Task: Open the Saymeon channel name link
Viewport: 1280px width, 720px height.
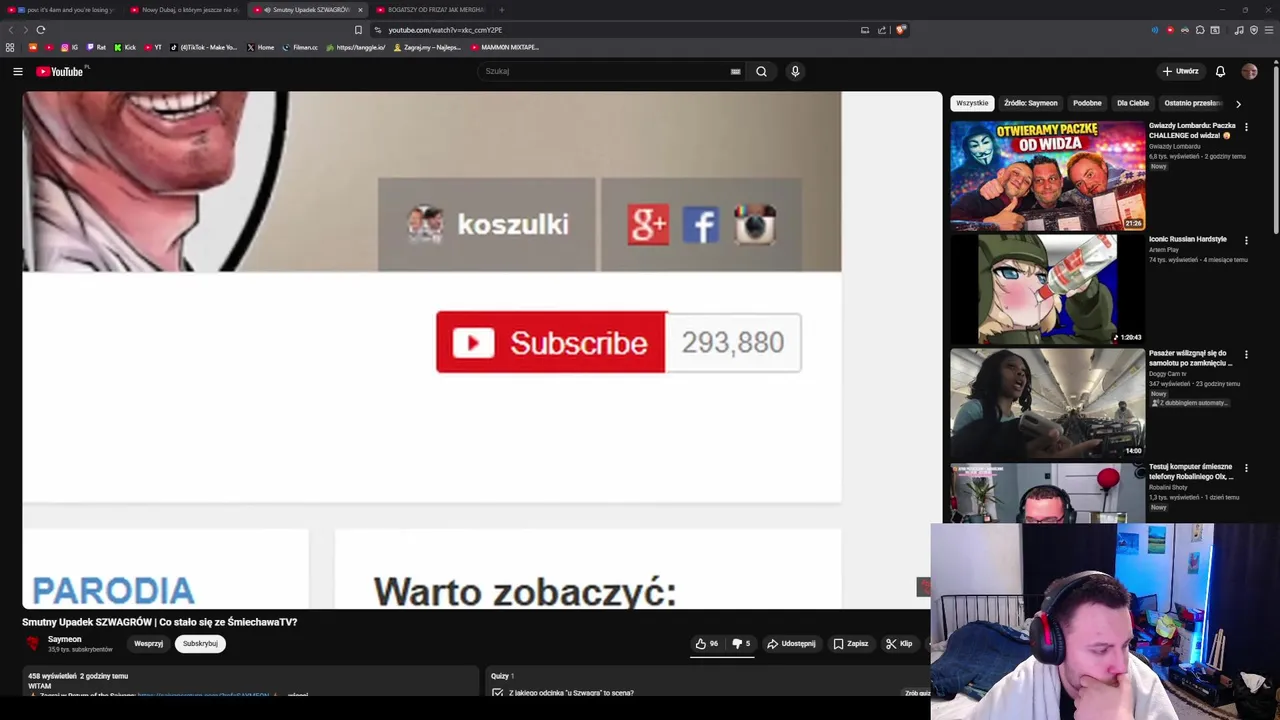Action: click(65, 639)
